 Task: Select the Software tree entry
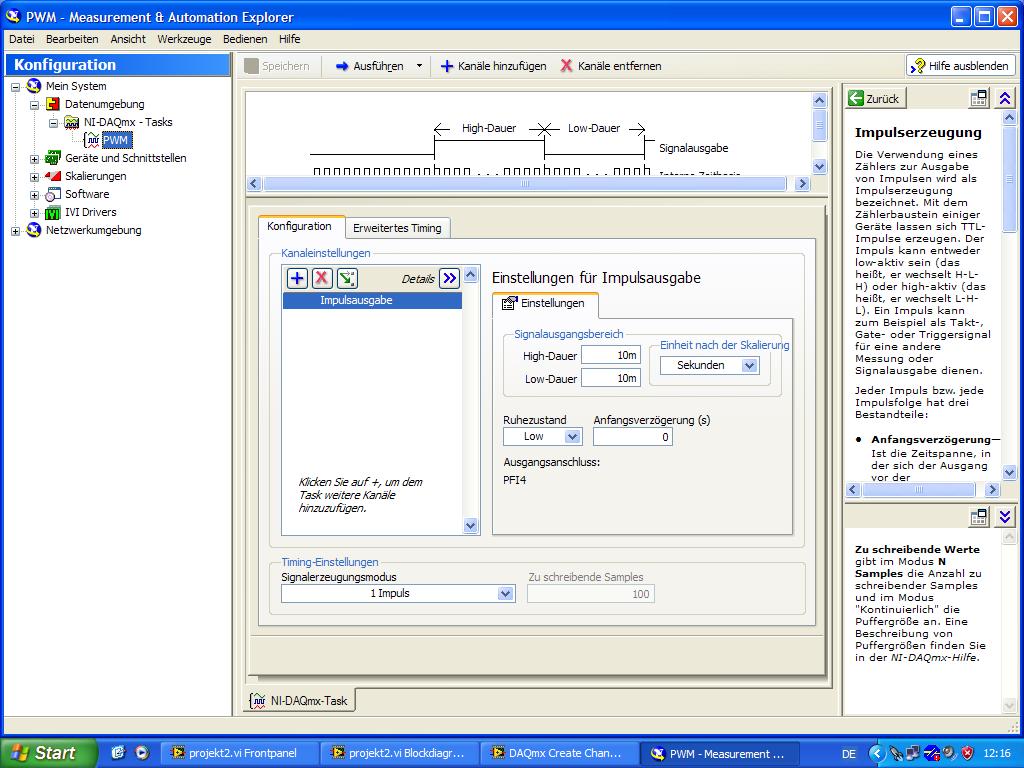coord(87,194)
